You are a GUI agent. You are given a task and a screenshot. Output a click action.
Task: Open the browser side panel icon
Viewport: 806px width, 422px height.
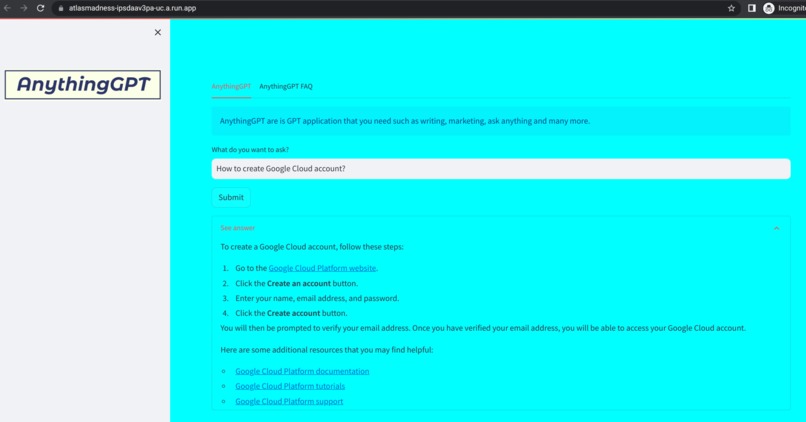pos(752,8)
